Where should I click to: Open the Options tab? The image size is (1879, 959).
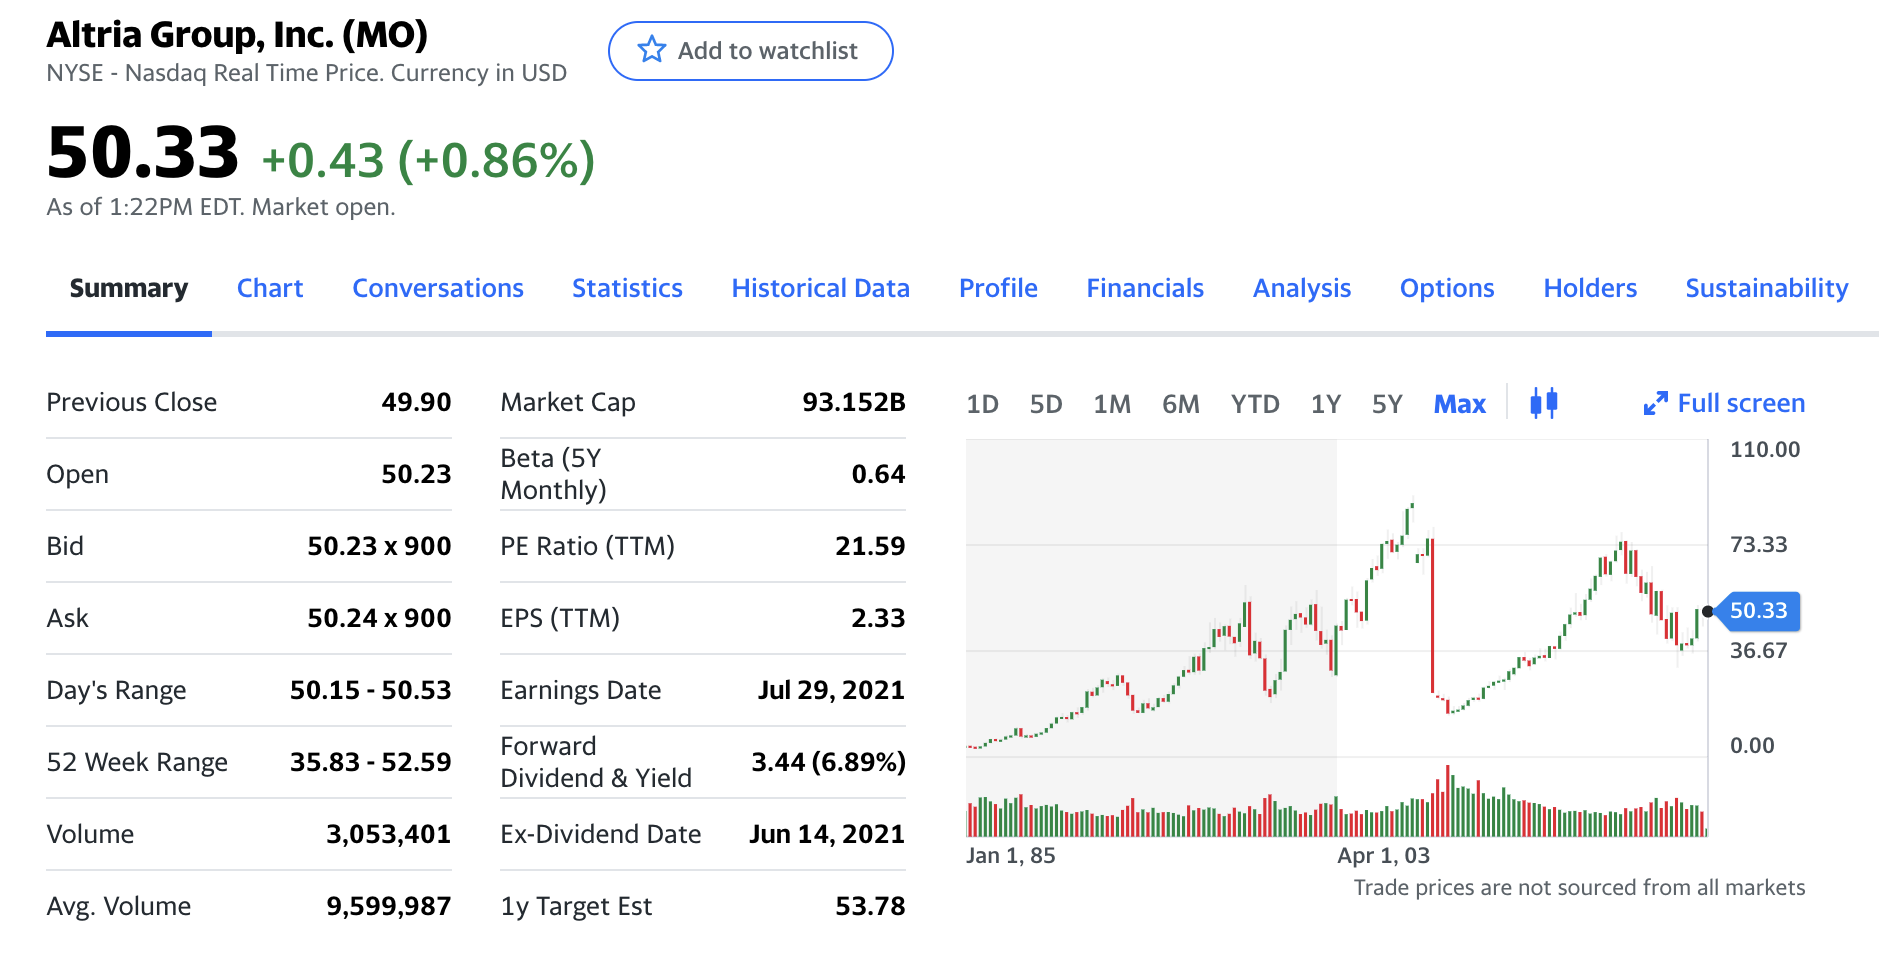click(x=1447, y=288)
